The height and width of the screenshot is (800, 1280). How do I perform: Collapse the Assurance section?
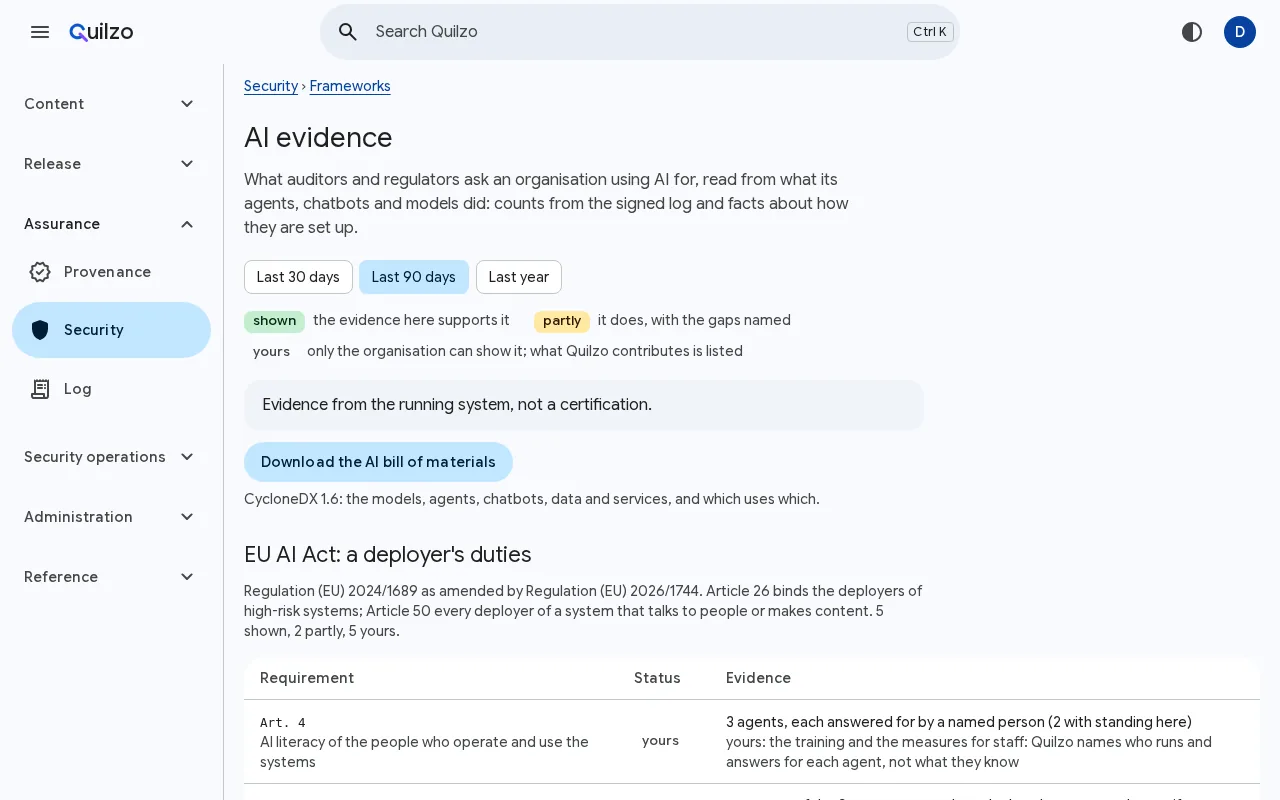pos(111,224)
